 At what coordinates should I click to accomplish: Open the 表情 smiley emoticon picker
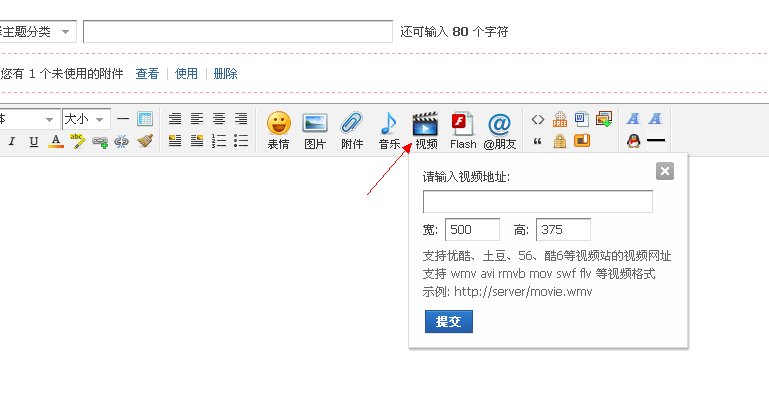[279, 130]
